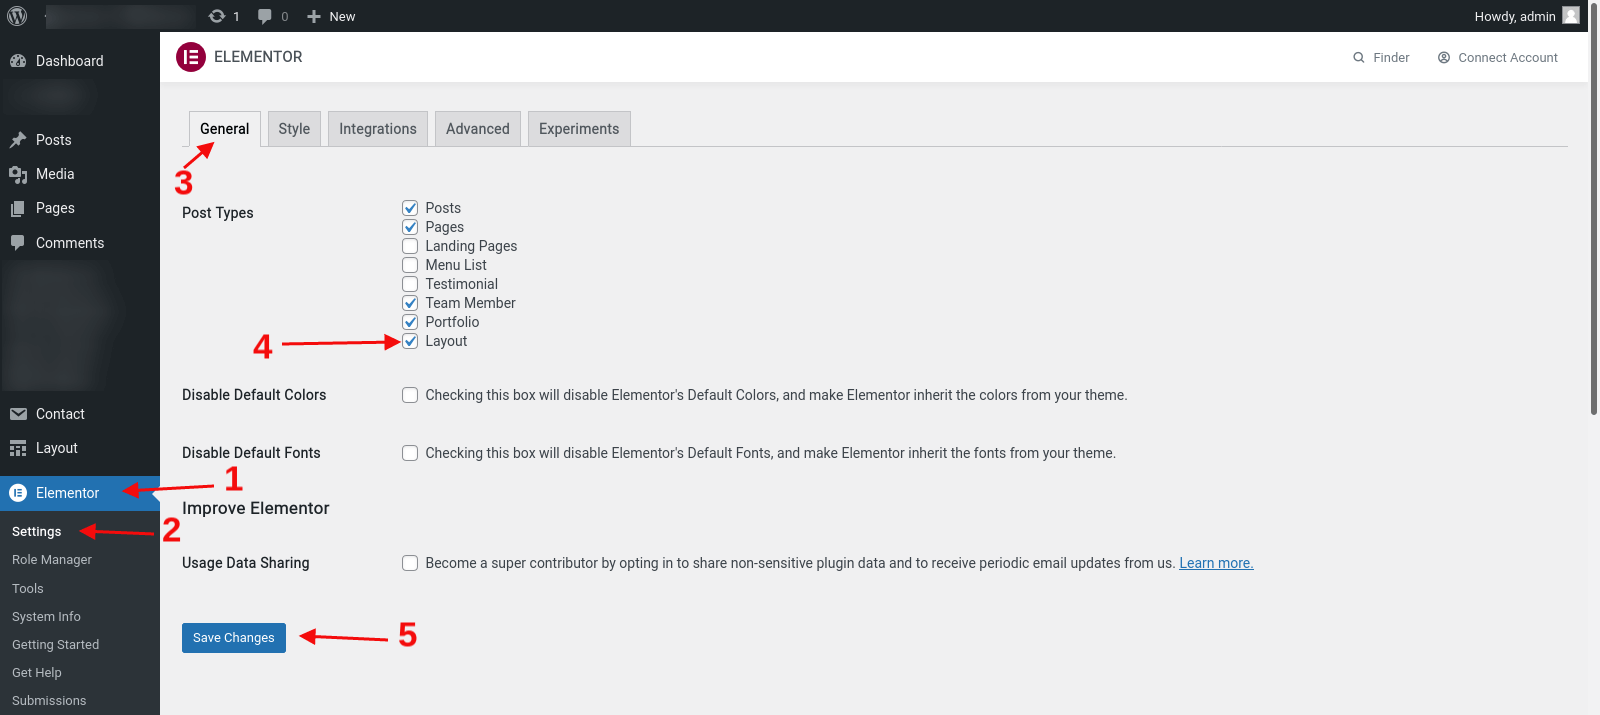
Task: Enable the Testimonial post type checkbox
Action: [410, 284]
